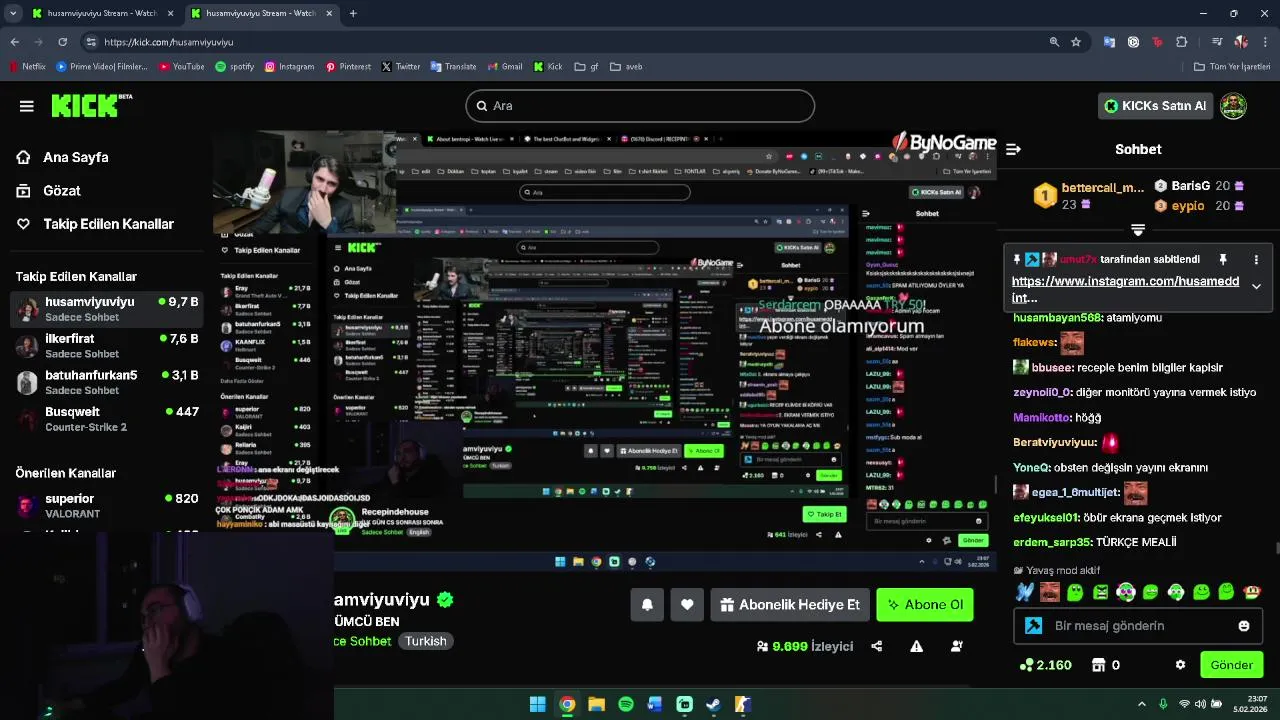The width and height of the screenshot is (1280, 720).
Task: Open user profile avatar menu
Action: (1234, 106)
